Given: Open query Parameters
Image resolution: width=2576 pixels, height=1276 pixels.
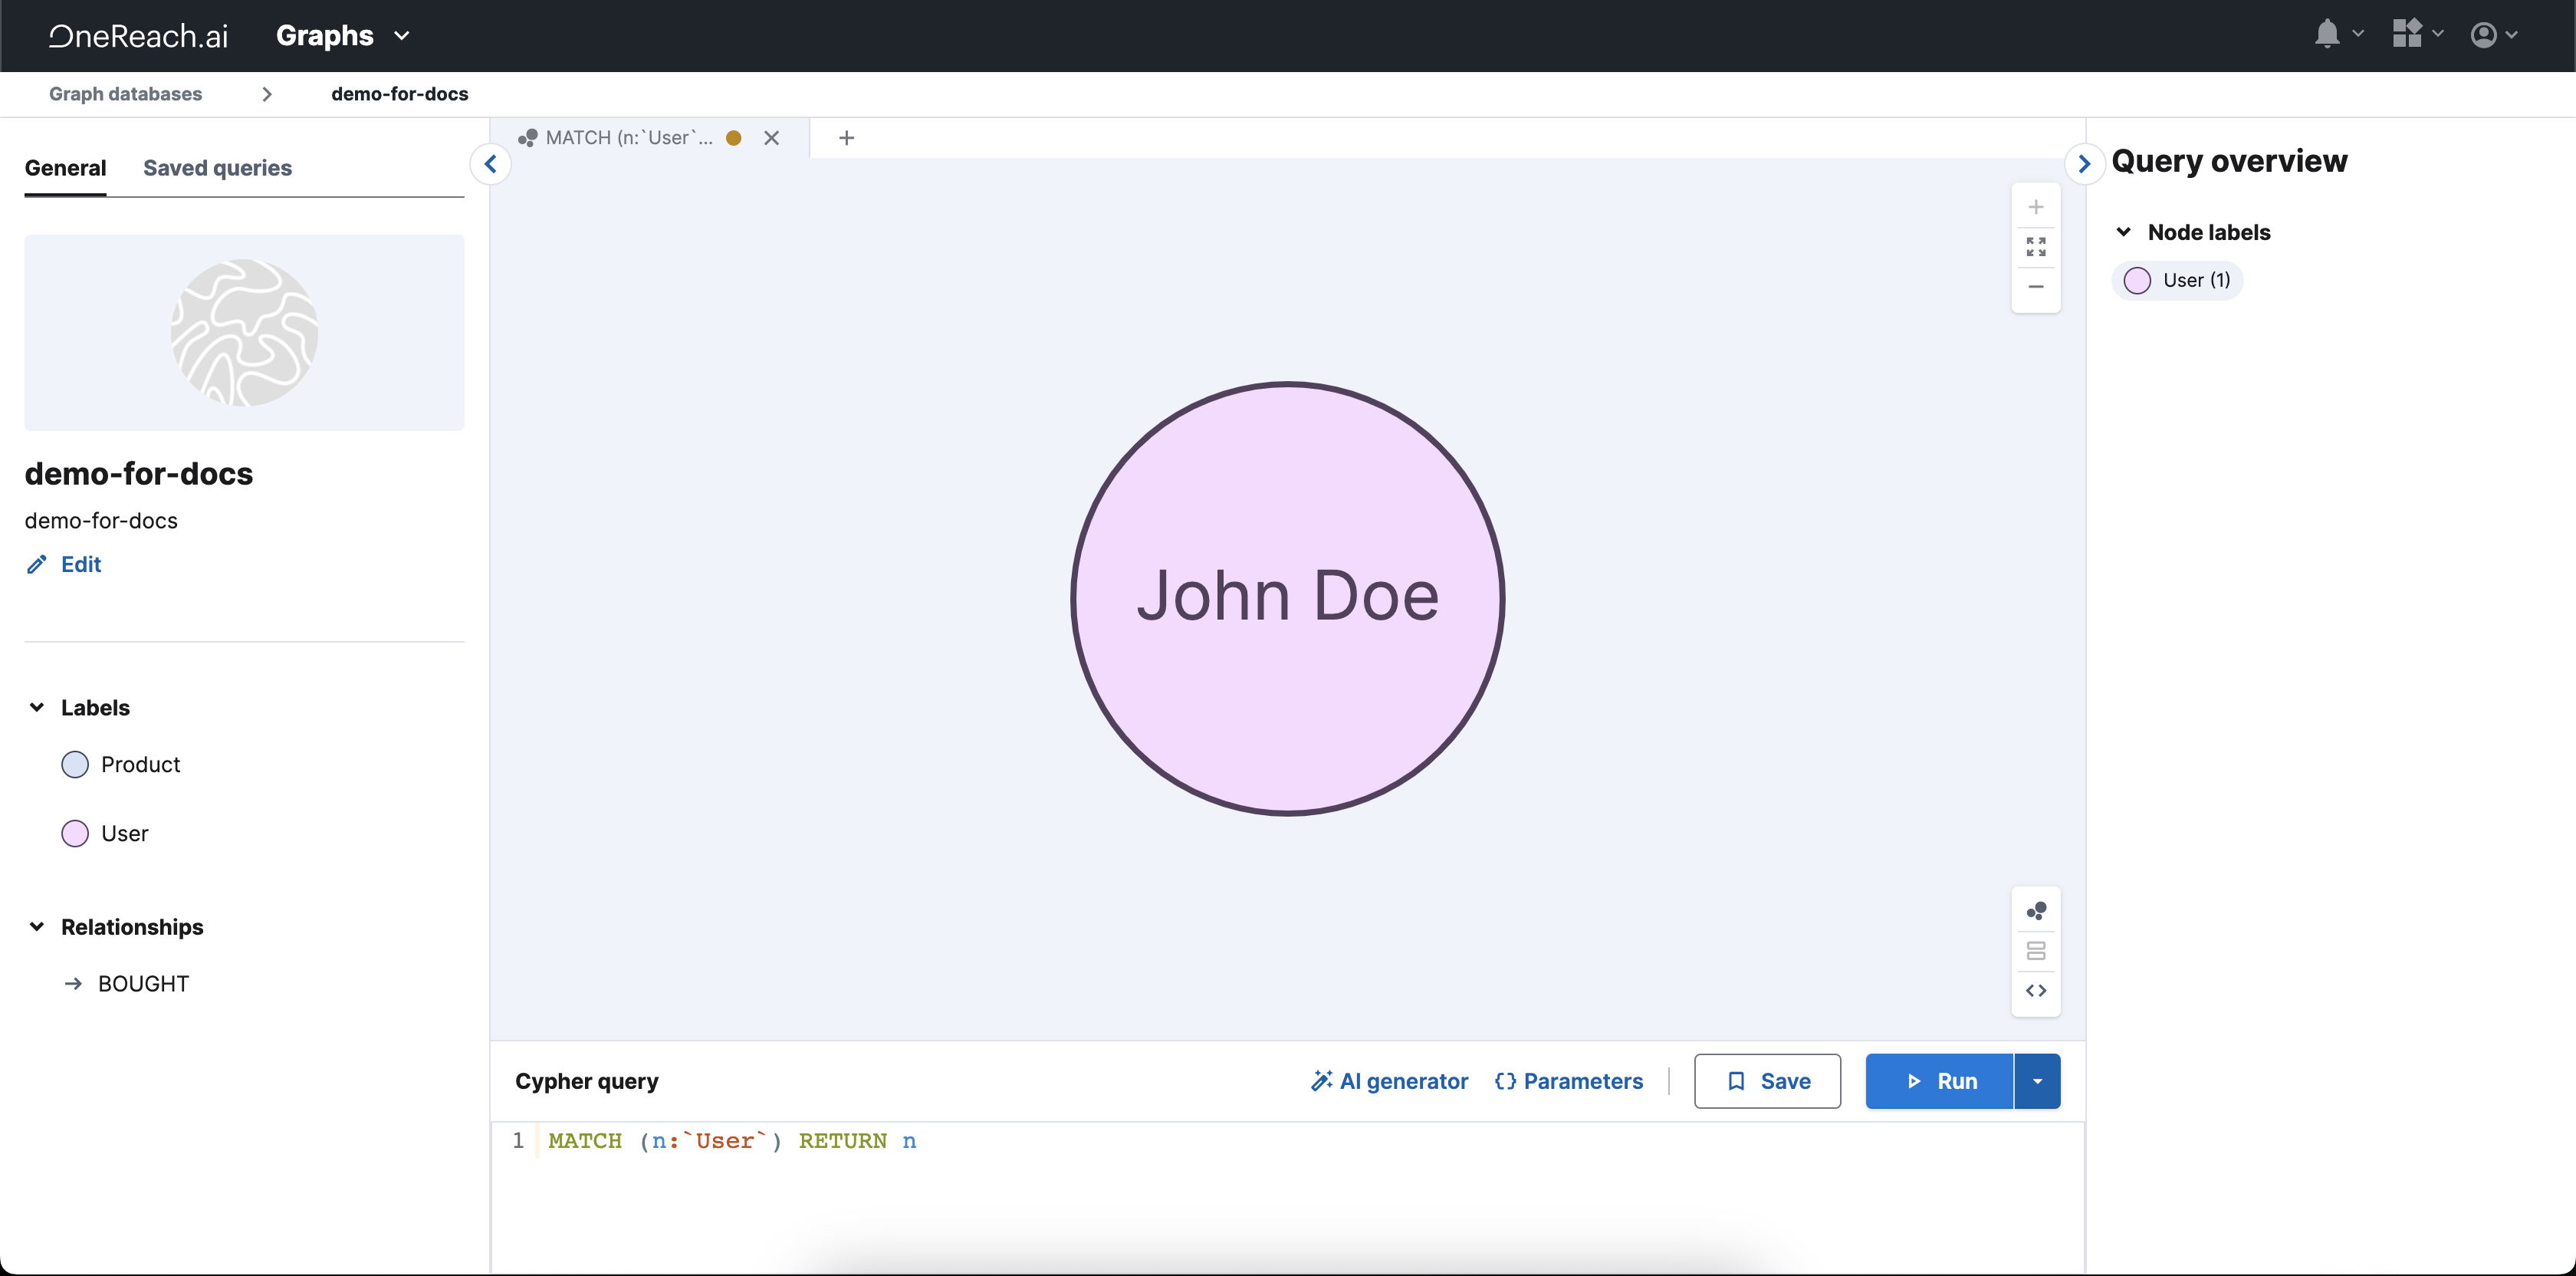Looking at the screenshot, I should point(1568,1081).
